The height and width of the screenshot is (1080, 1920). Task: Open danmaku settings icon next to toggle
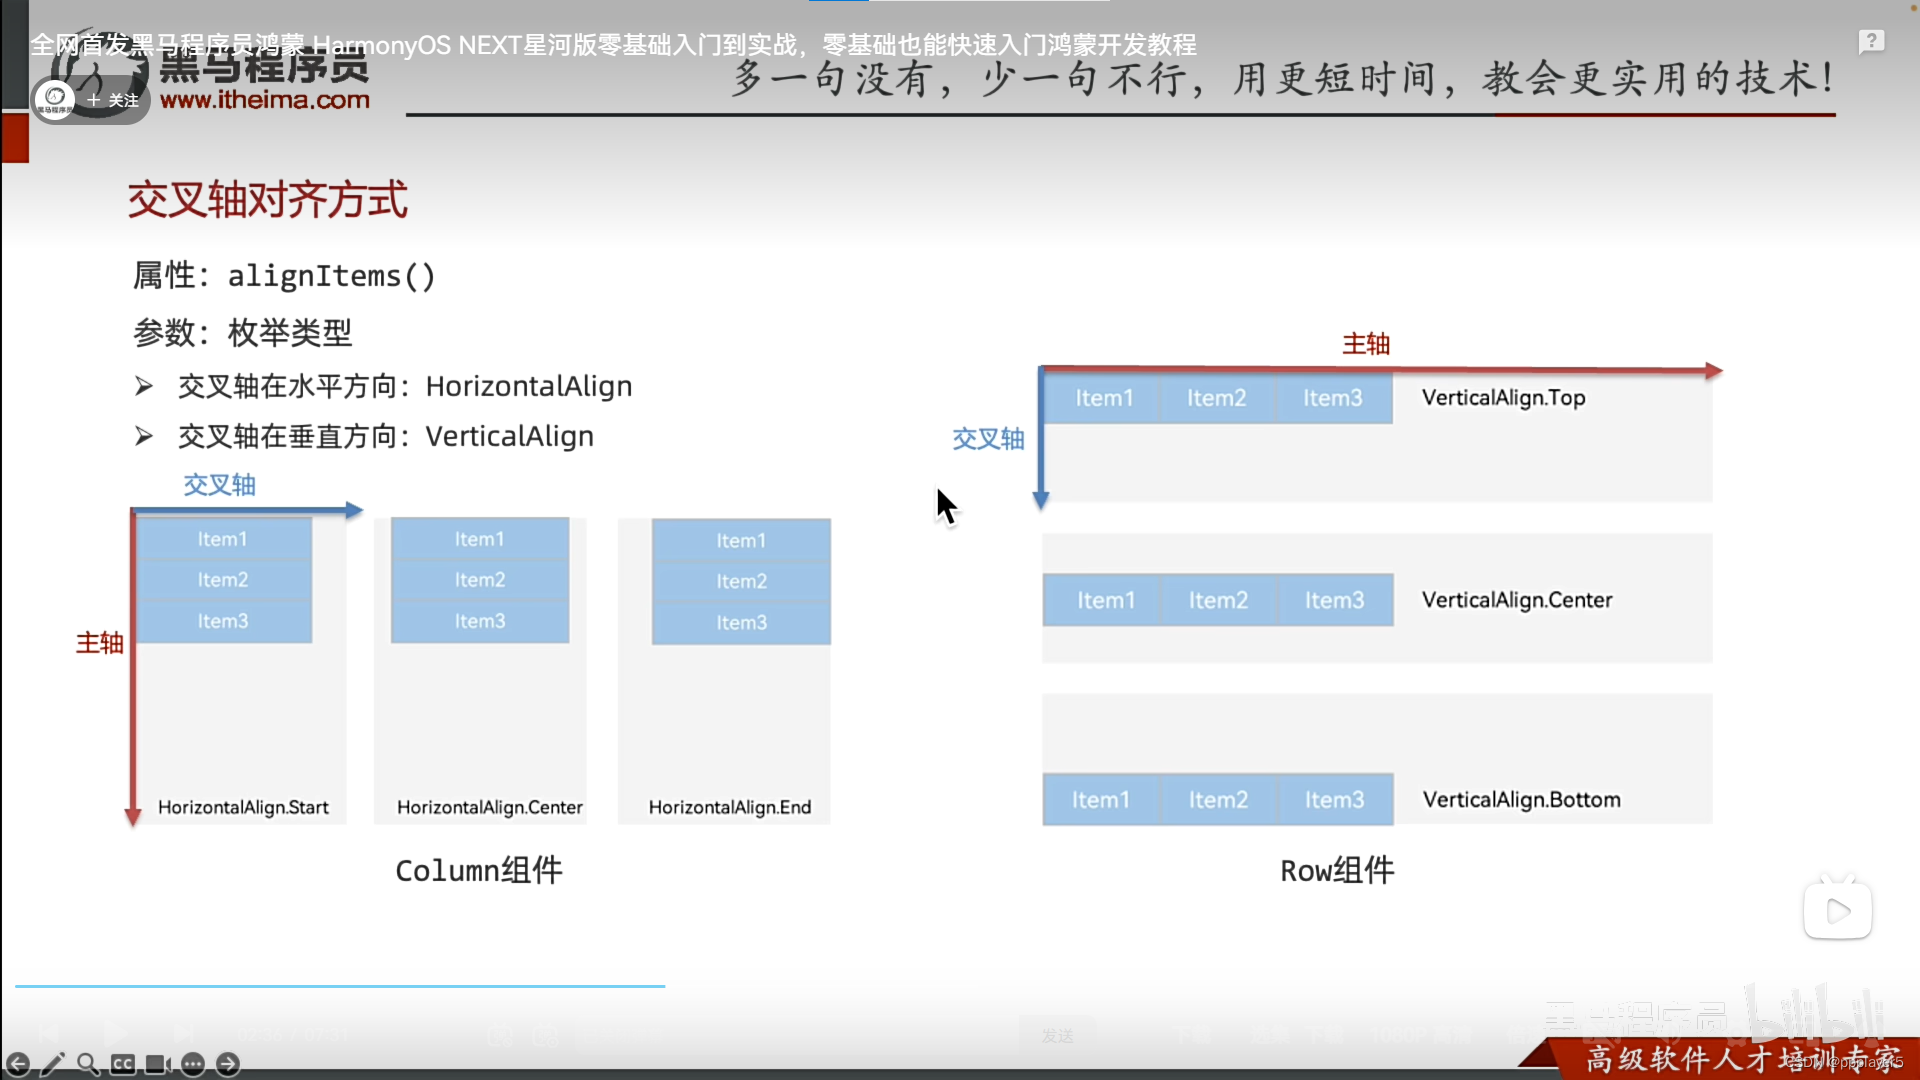click(546, 1036)
